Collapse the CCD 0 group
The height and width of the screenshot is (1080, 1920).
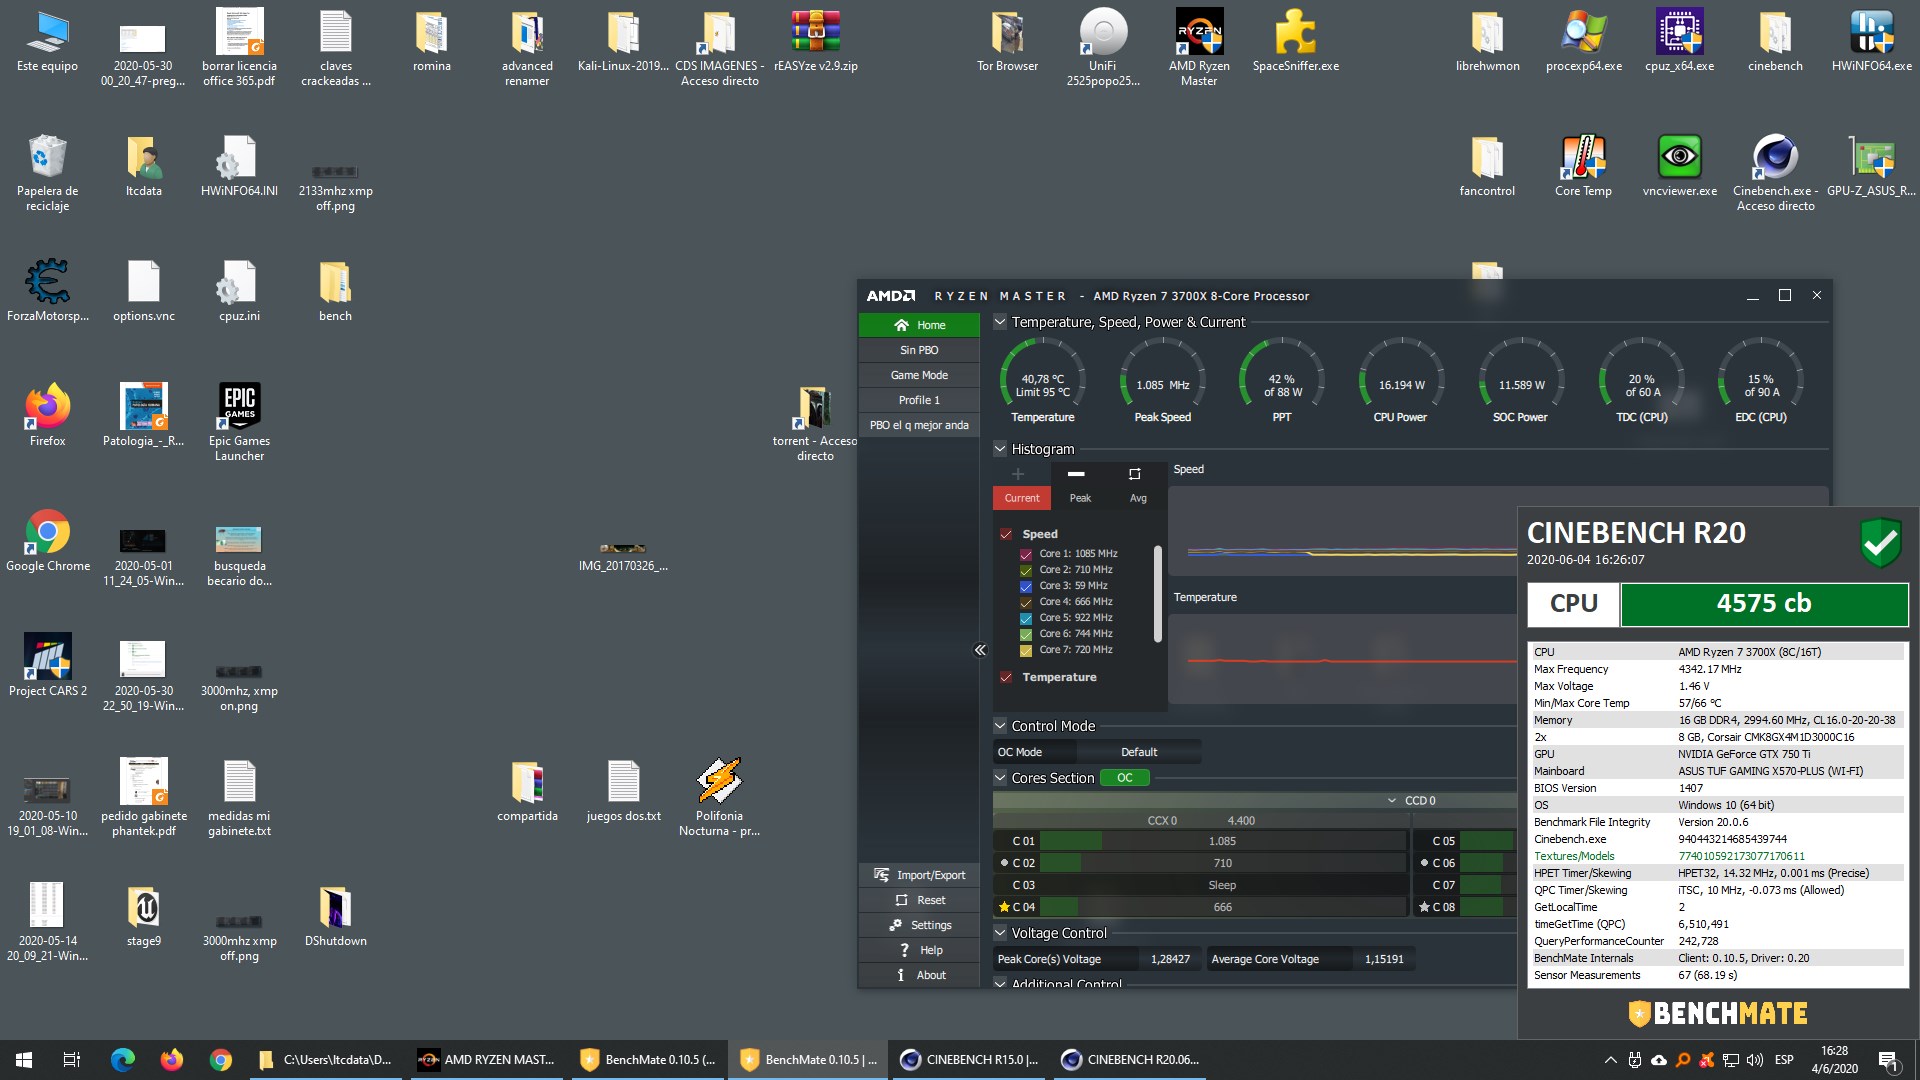(1392, 801)
